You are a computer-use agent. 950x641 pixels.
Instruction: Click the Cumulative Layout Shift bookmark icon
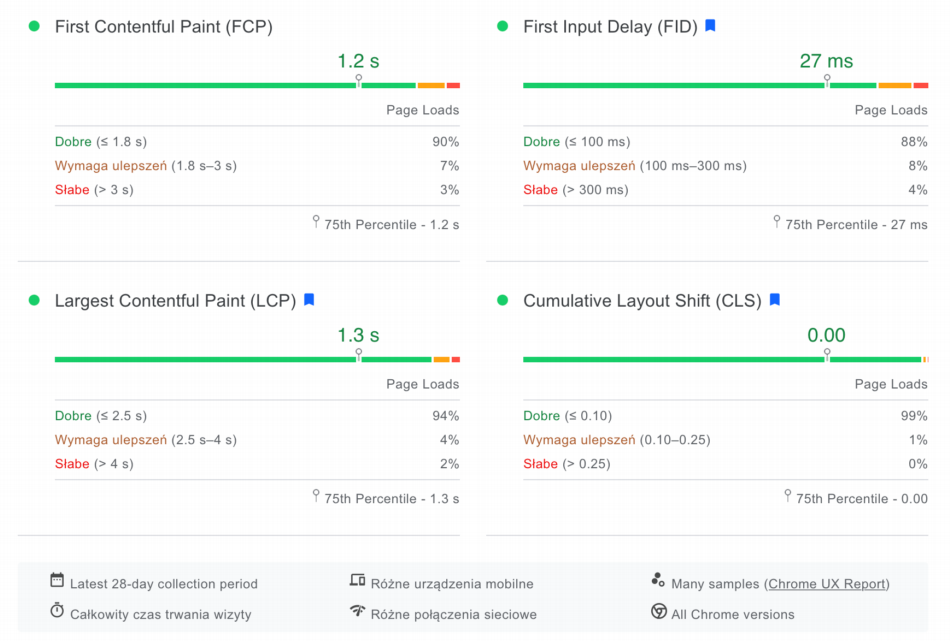pyautogui.click(x=774, y=300)
